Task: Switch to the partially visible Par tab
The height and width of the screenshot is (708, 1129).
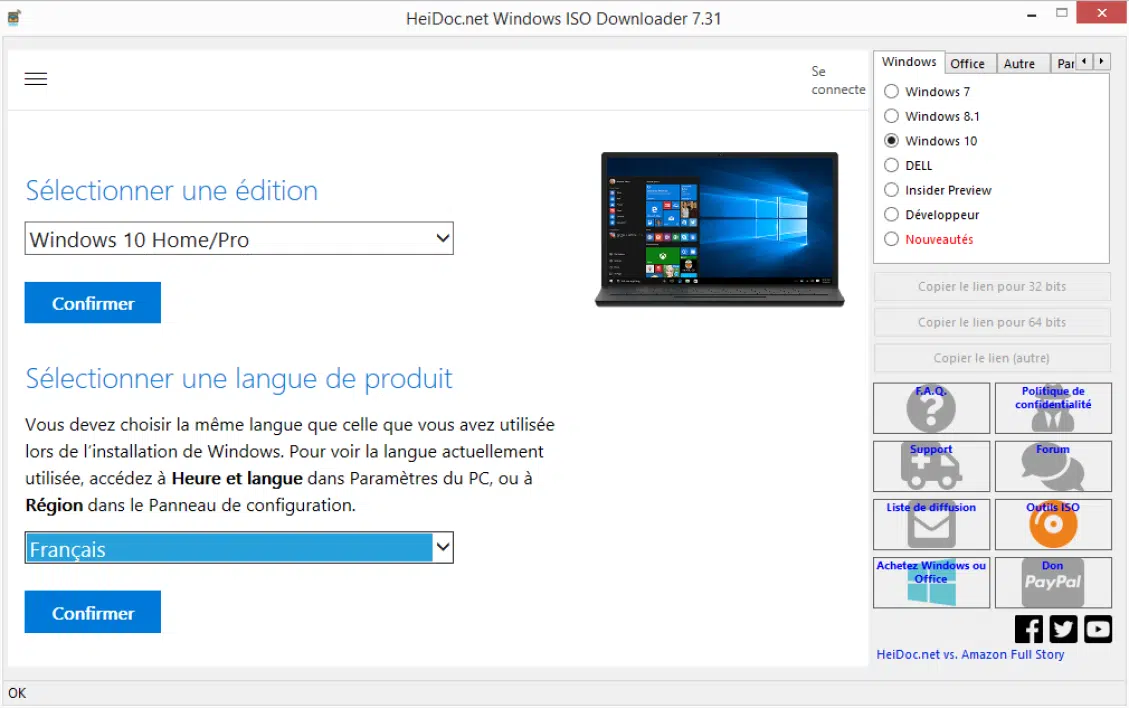Action: (1064, 63)
